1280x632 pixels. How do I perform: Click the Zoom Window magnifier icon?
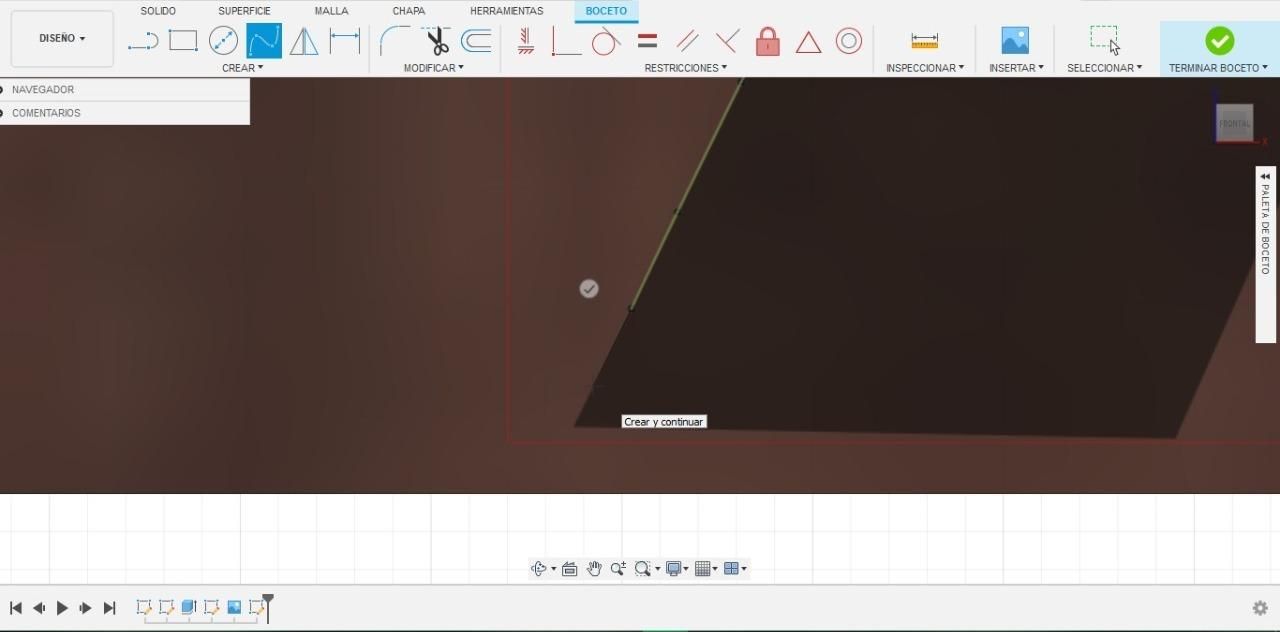[643, 569]
